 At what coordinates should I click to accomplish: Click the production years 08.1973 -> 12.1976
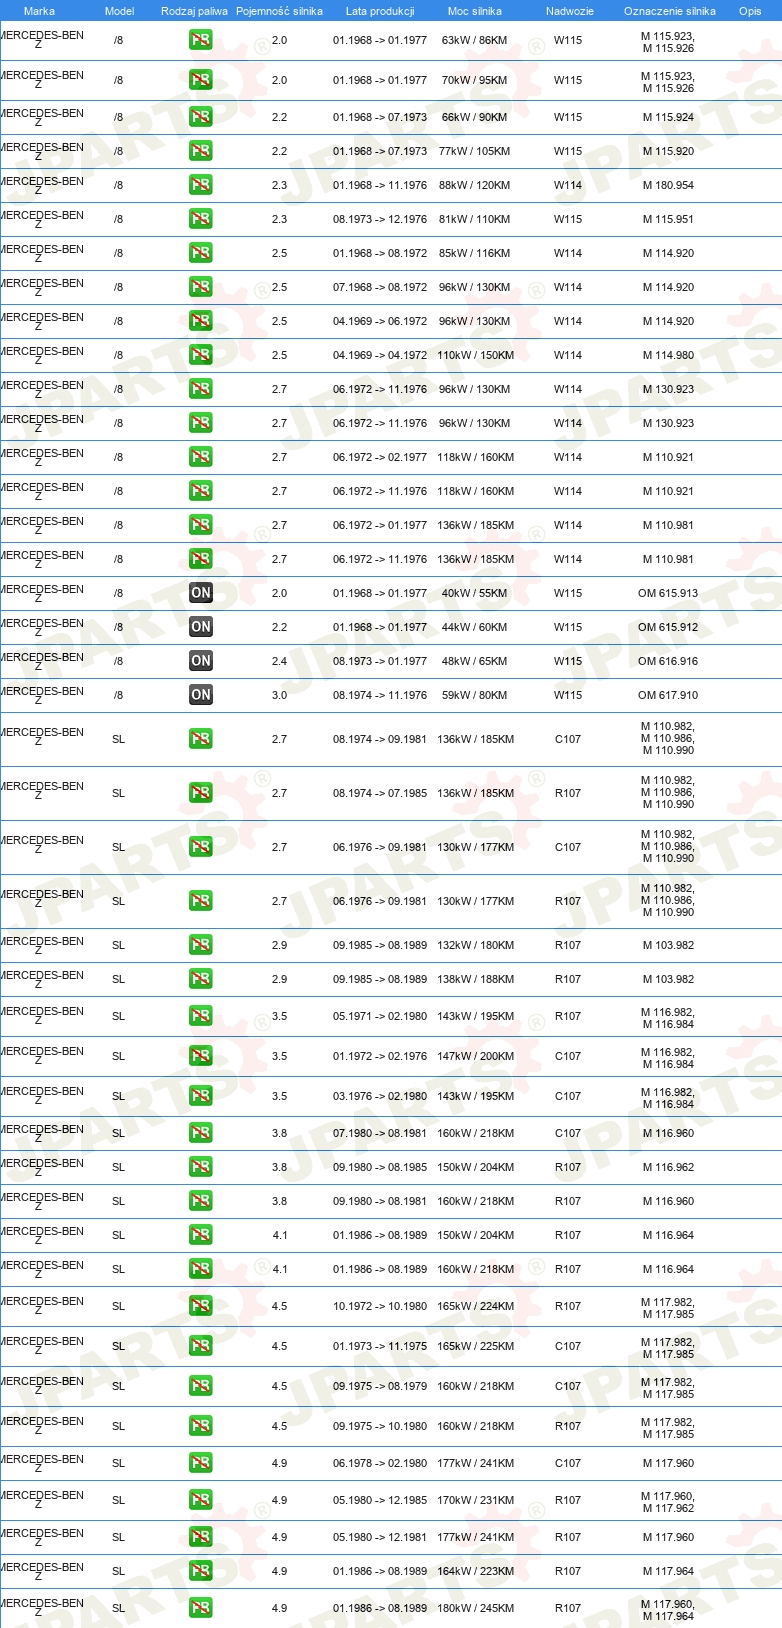[380, 220]
